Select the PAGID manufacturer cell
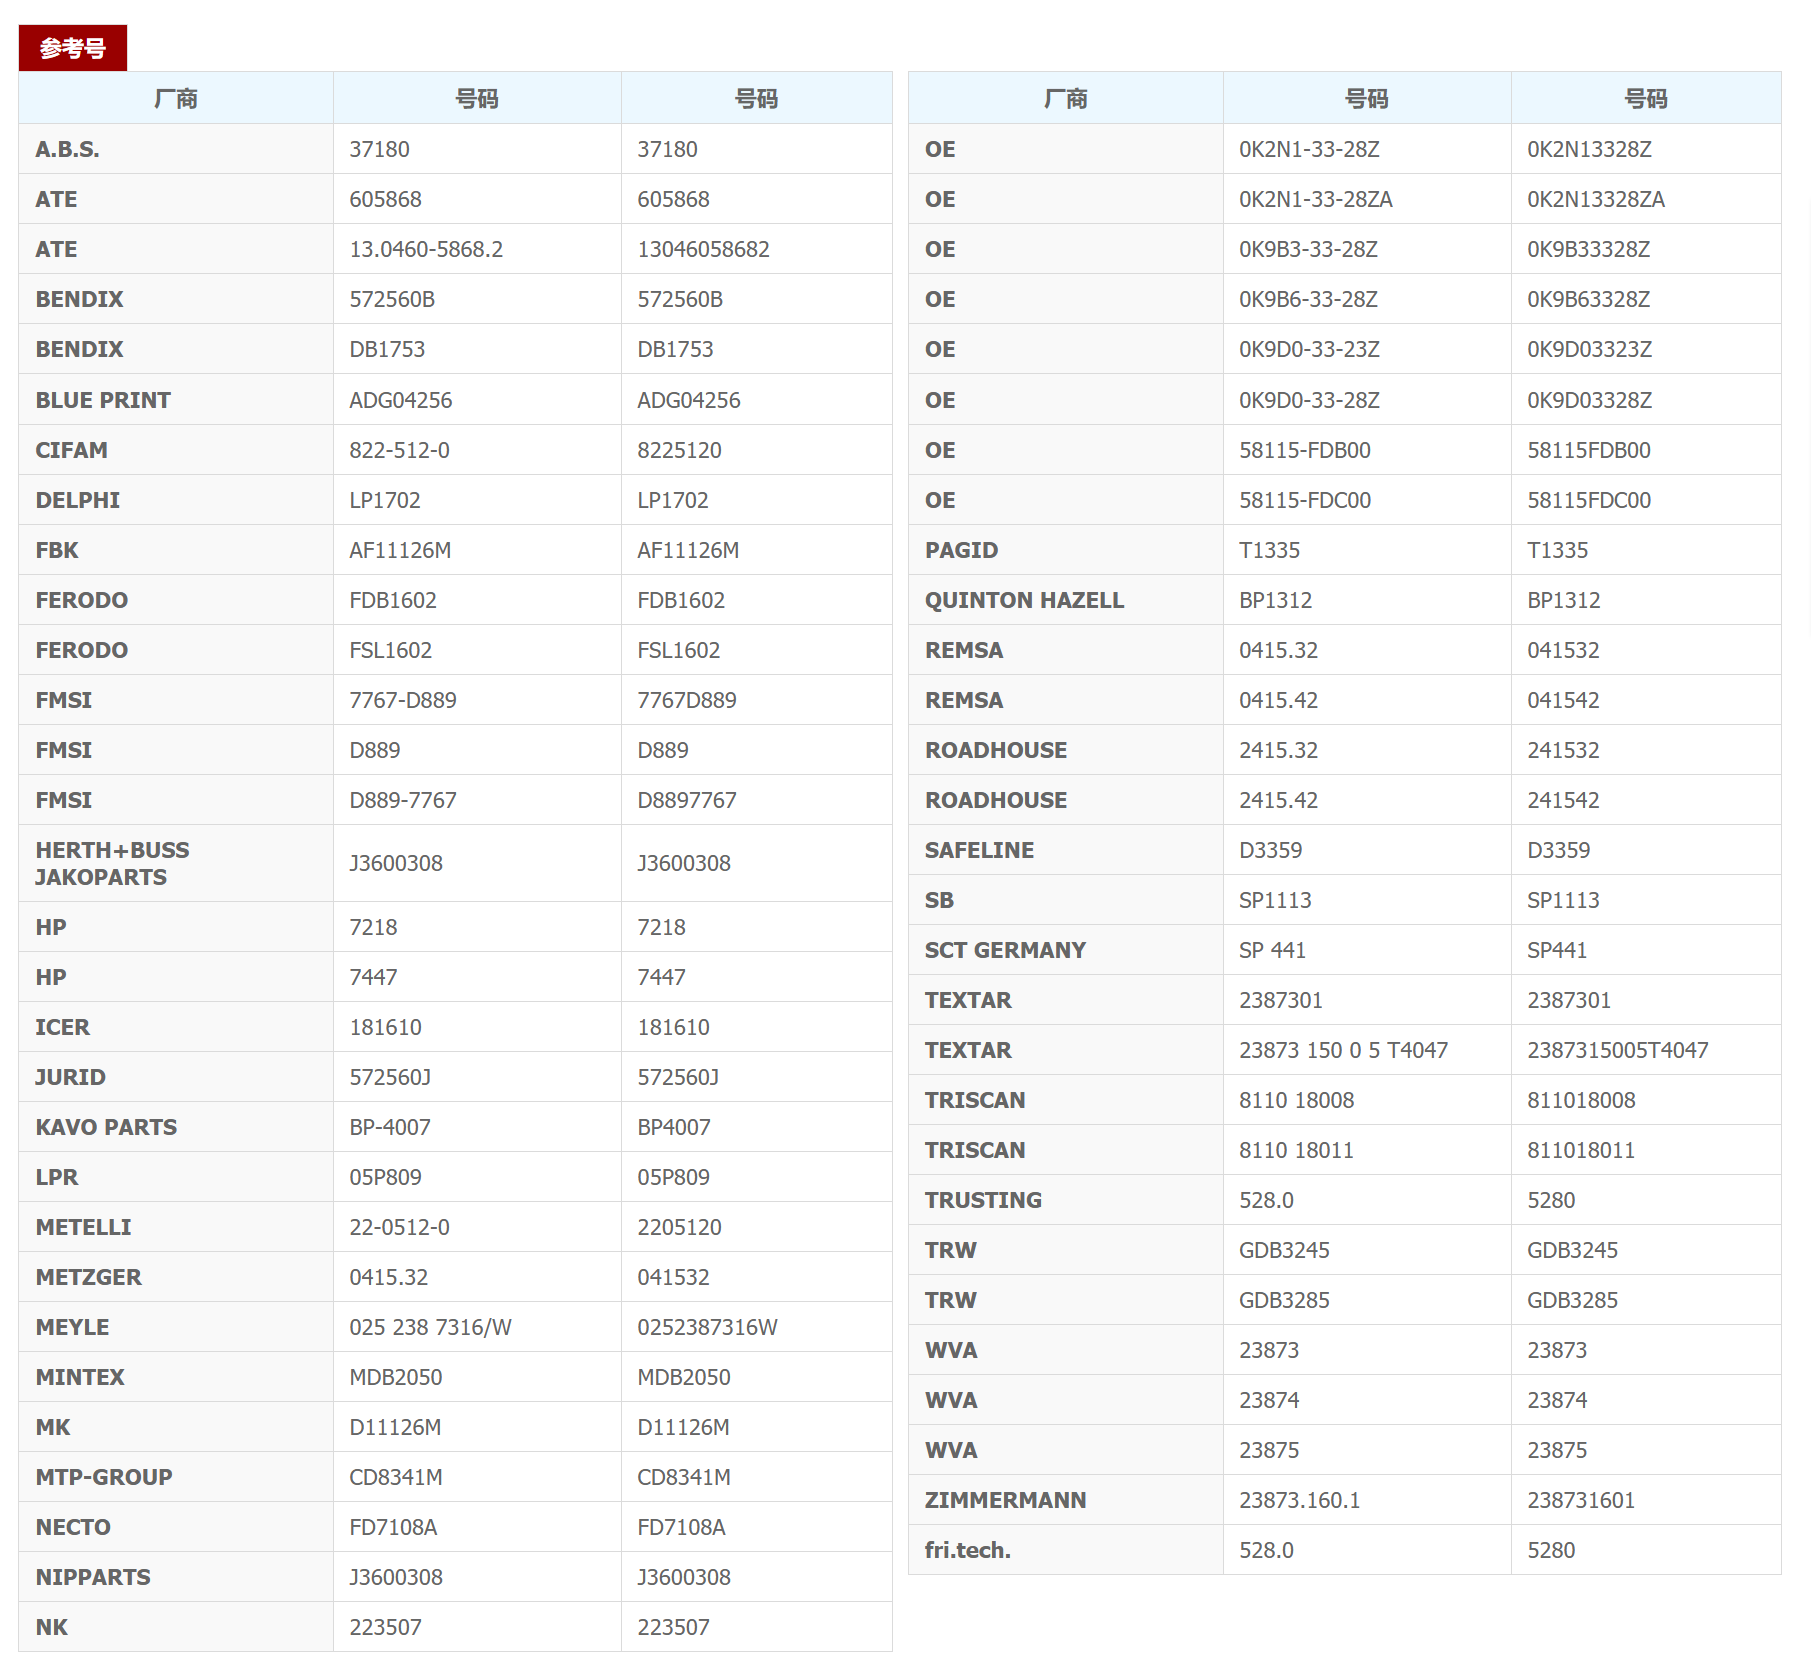The image size is (1811, 1659). 1066,550
